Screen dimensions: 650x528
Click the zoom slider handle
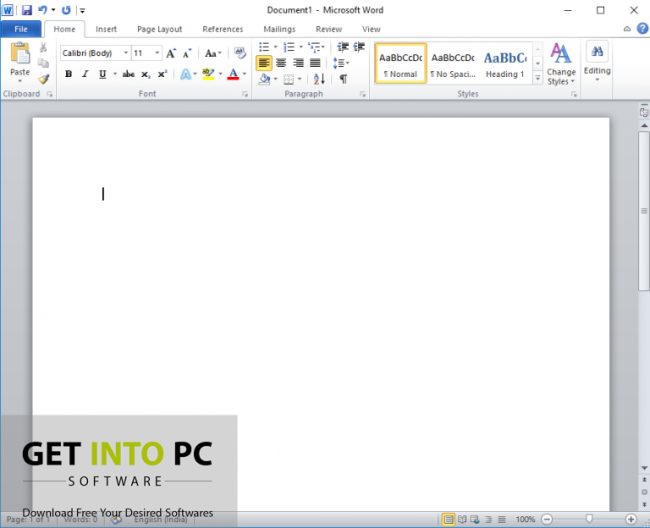tap(589, 519)
